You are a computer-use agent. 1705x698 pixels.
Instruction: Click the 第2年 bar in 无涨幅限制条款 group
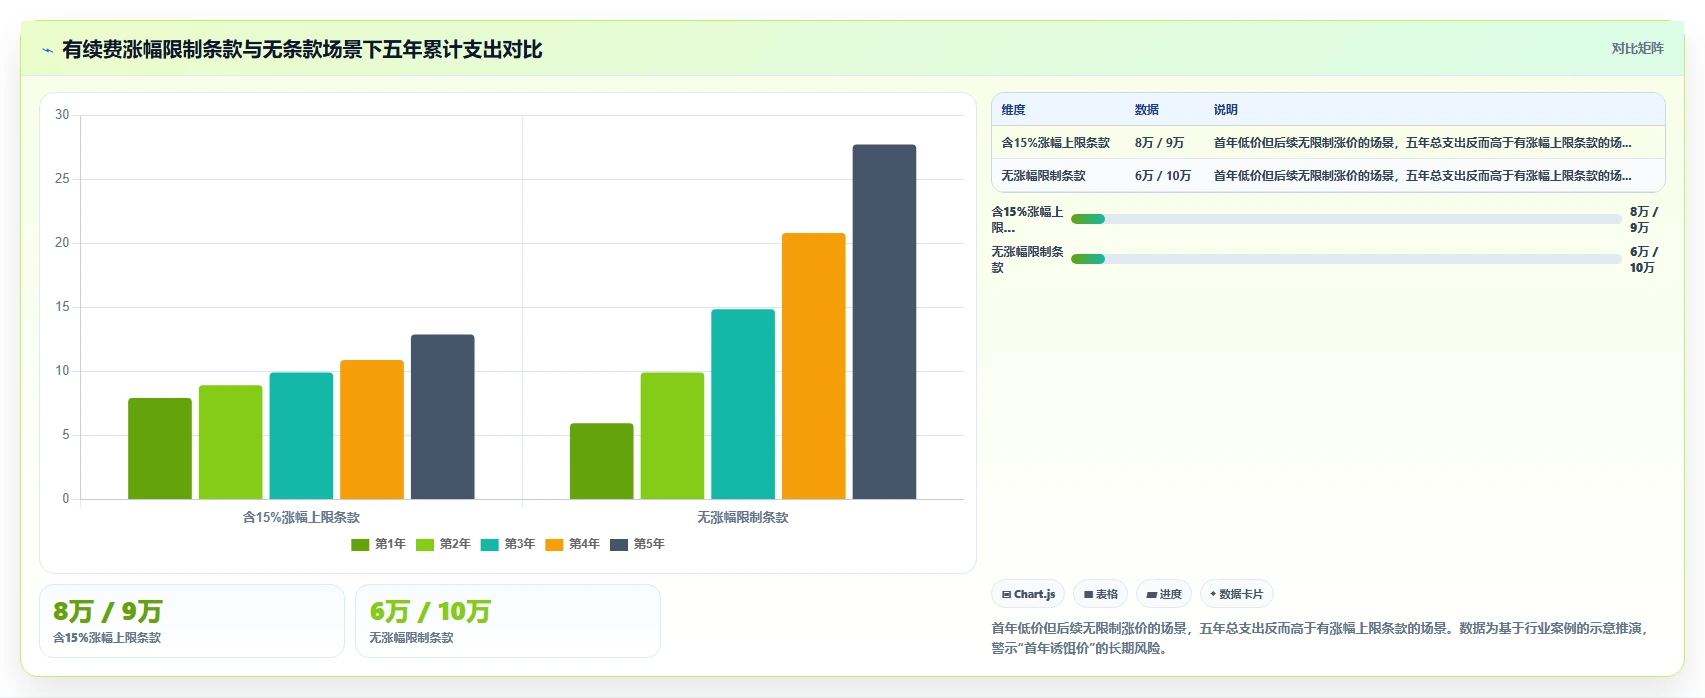click(672, 435)
